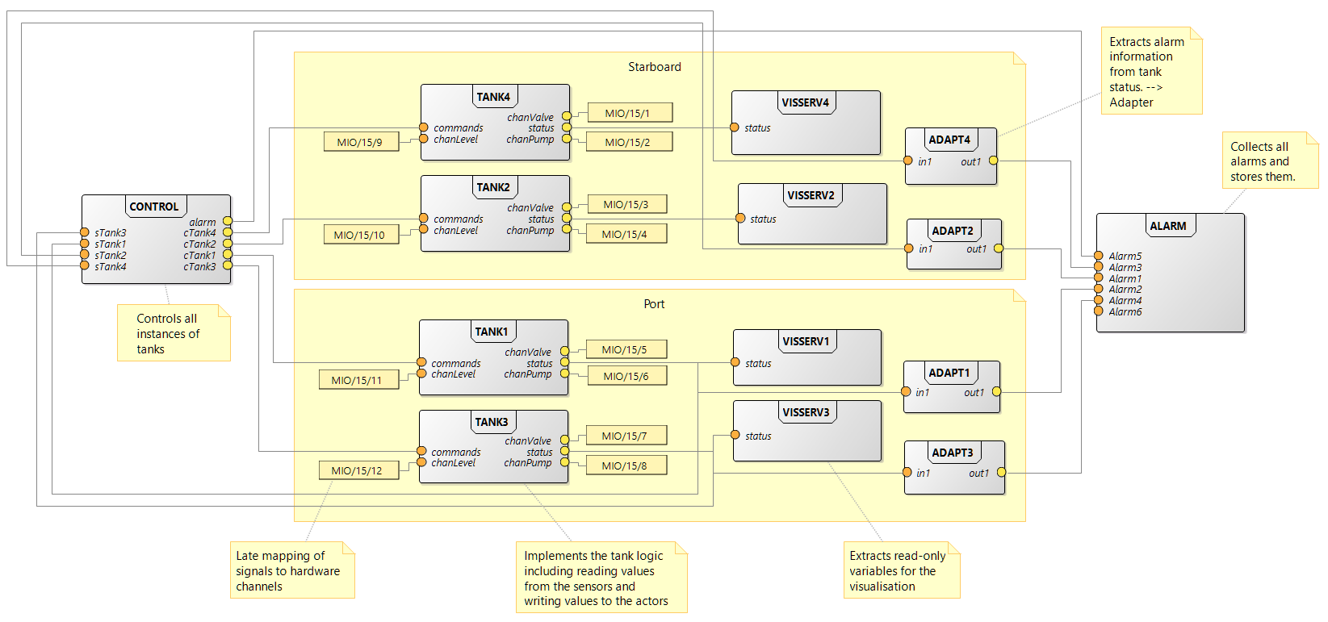Viewport: 1328px width, 622px height.
Task: Select the out1 port of ADAPT3
Action: (1000, 473)
